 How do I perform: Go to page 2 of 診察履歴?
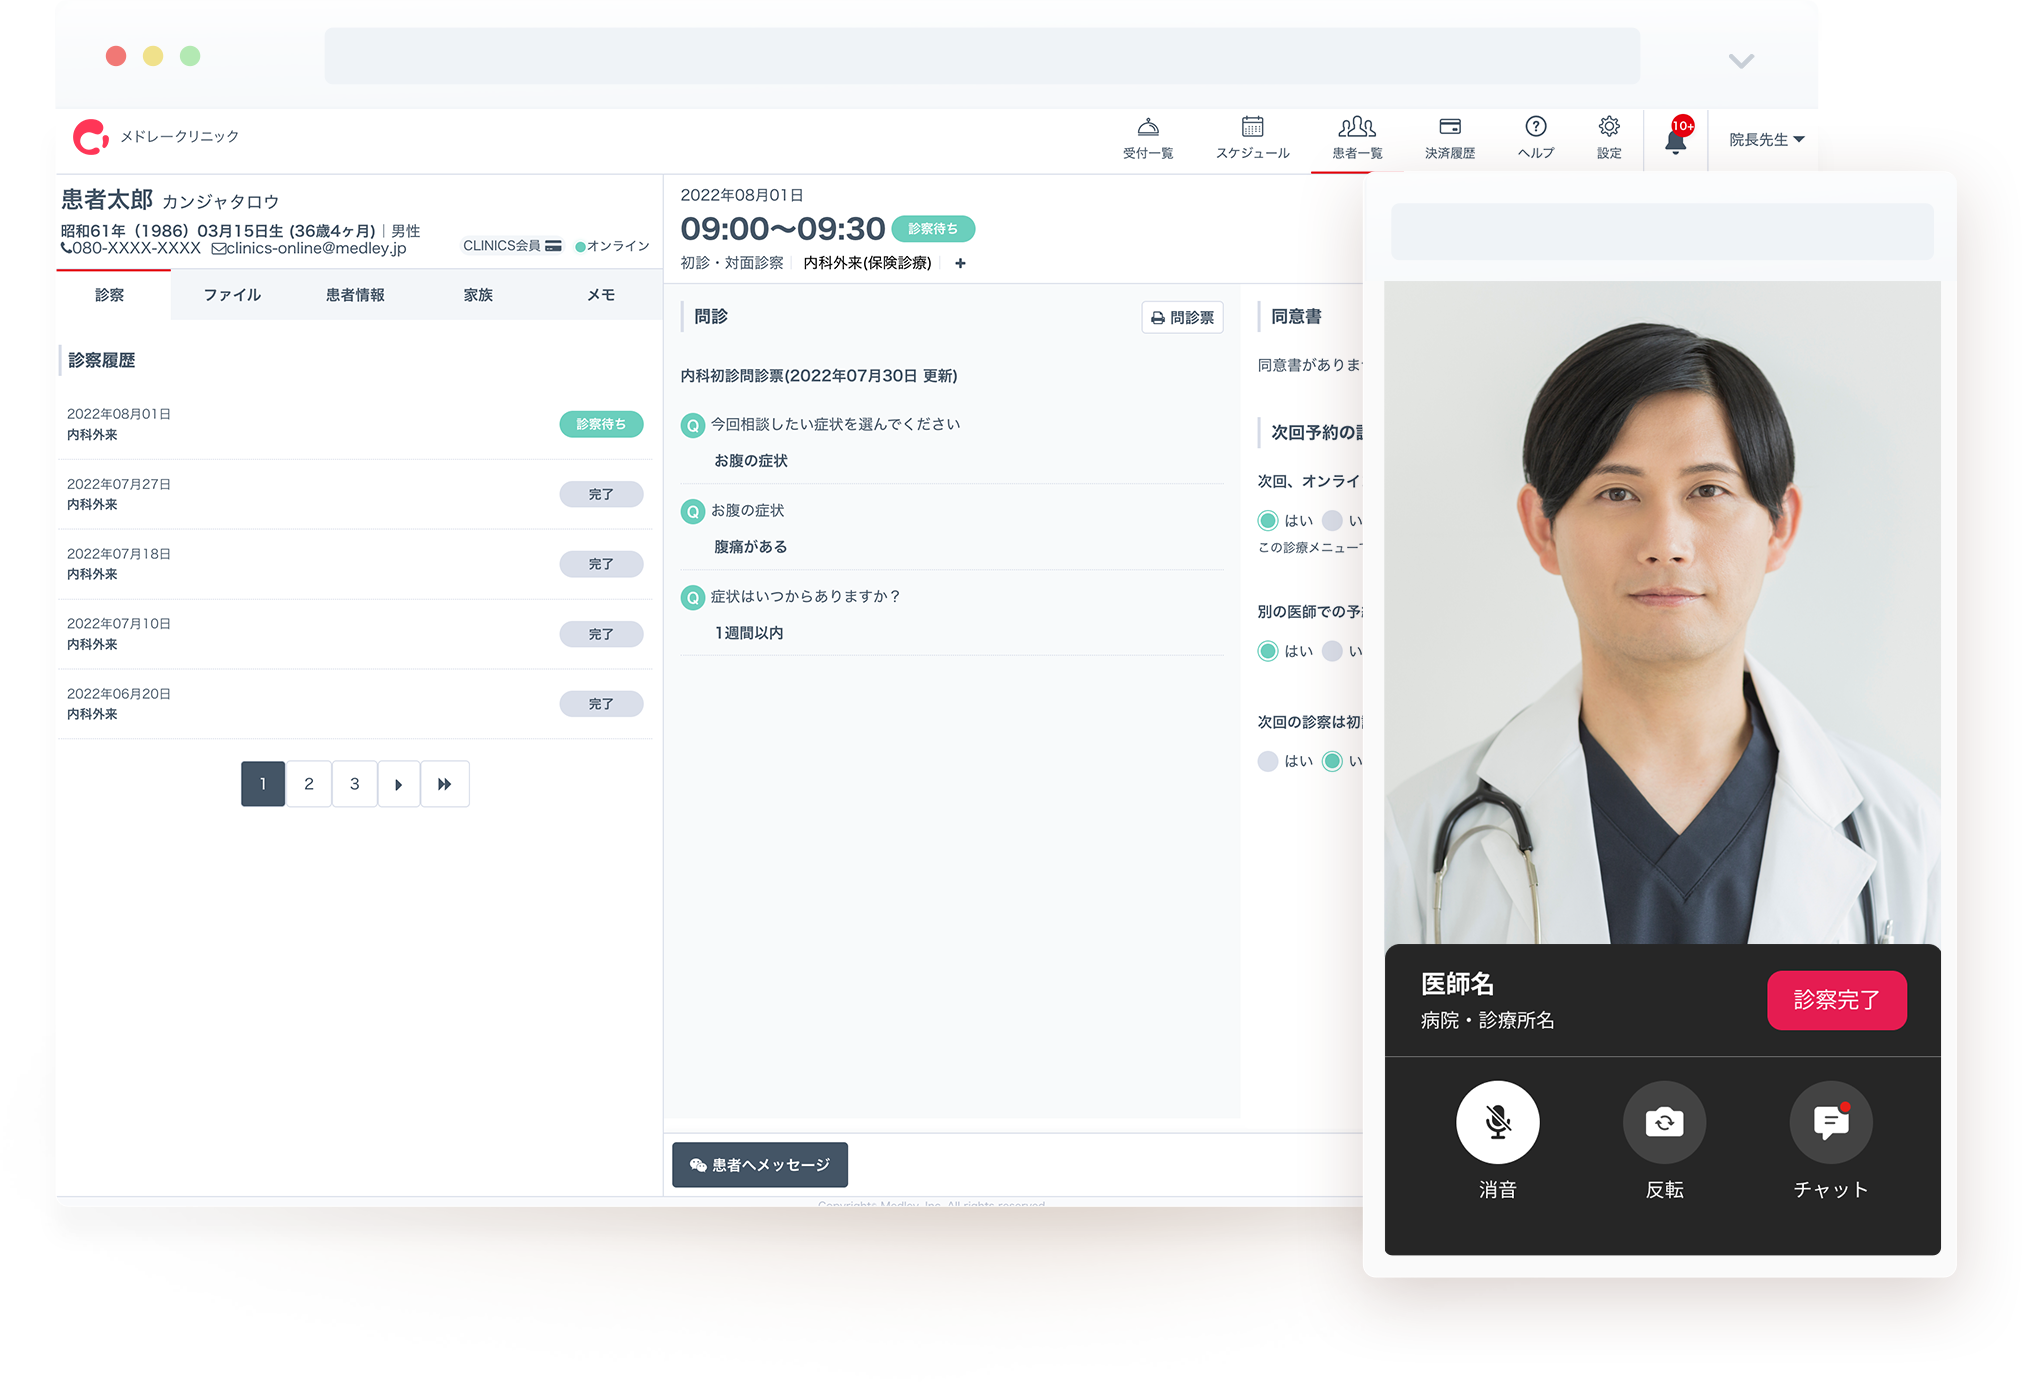click(x=309, y=784)
